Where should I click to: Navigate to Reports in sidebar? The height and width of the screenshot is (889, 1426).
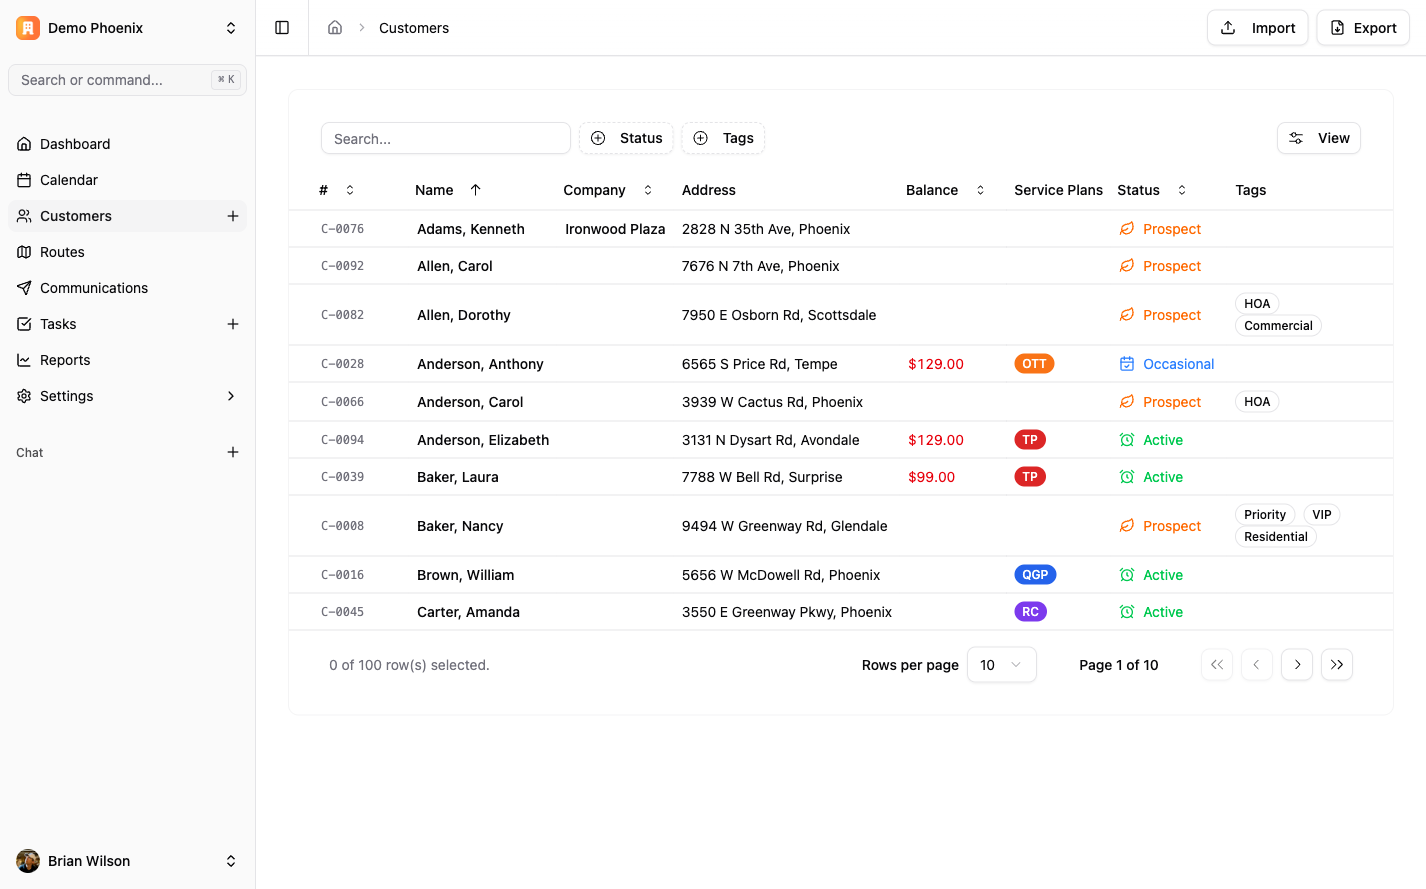[x=65, y=360]
